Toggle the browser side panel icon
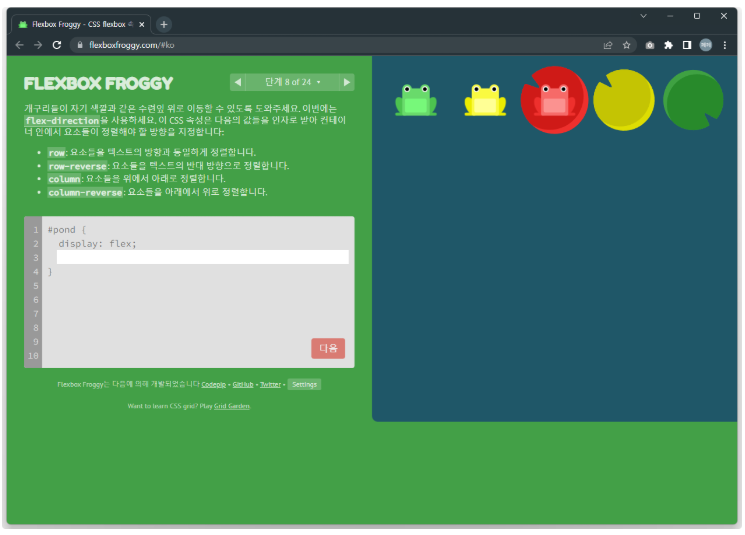 [687, 45]
